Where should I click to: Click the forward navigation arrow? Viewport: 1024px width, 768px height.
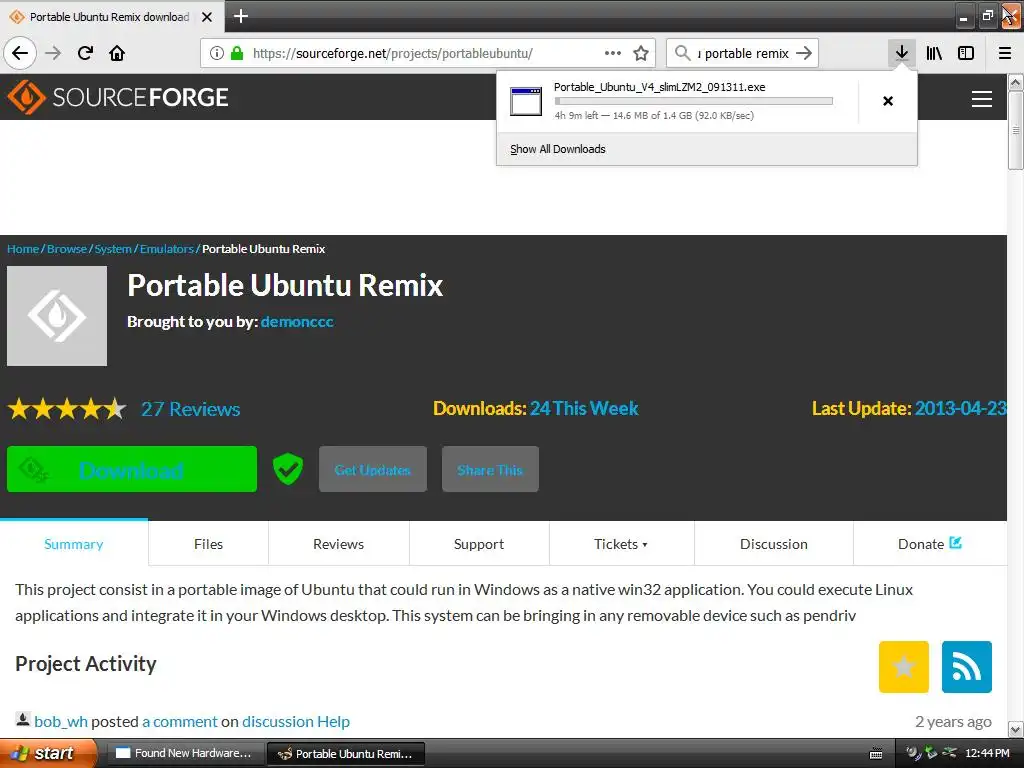click(x=53, y=53)
